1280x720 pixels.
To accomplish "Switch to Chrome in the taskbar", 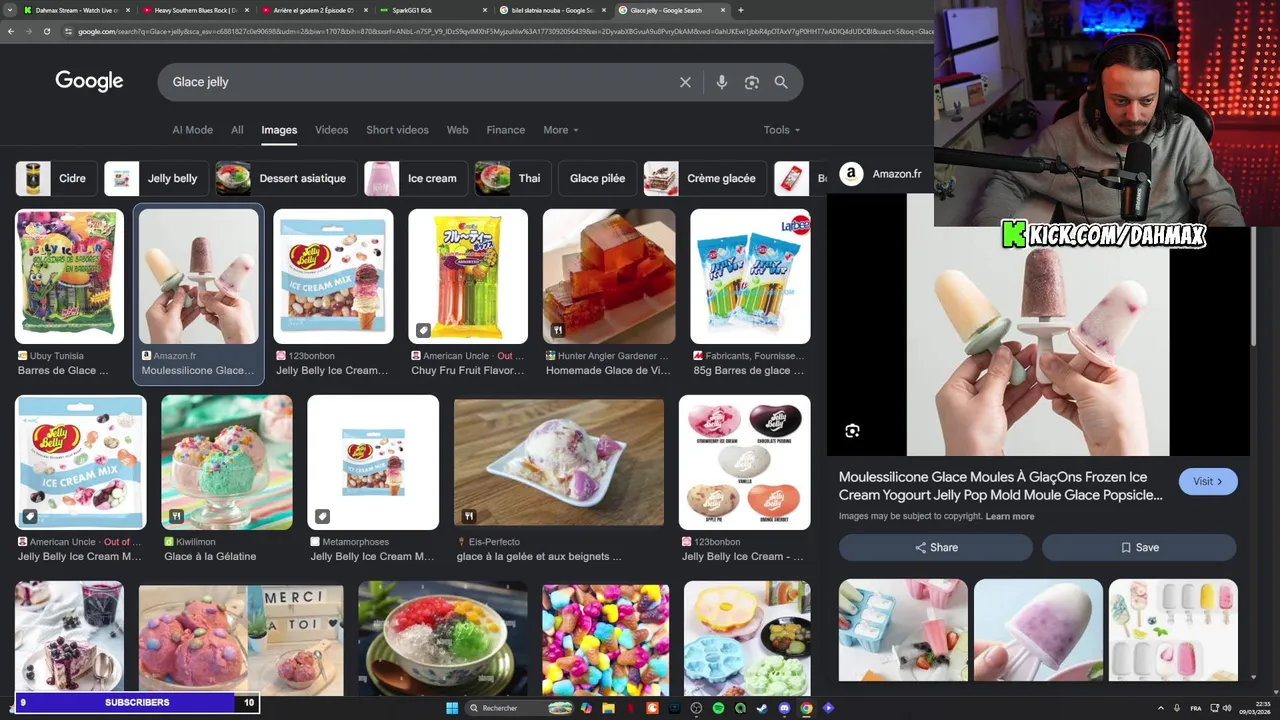I will (806, 708).
